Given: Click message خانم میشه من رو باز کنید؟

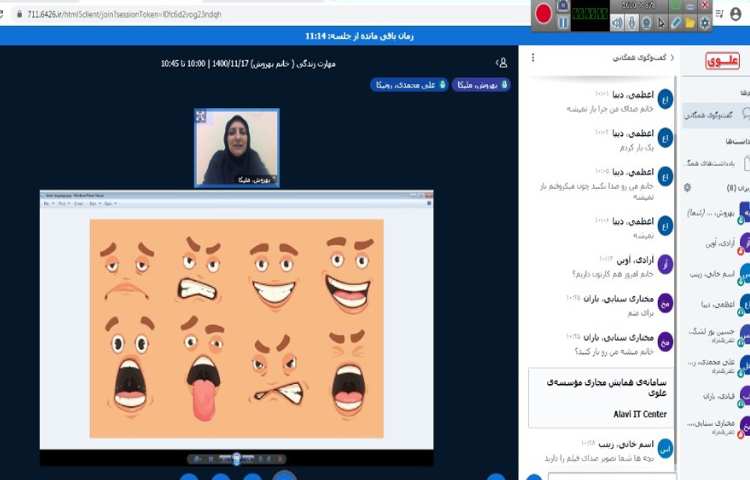Looking at the screenshot, I should click(x=614, y=351).
